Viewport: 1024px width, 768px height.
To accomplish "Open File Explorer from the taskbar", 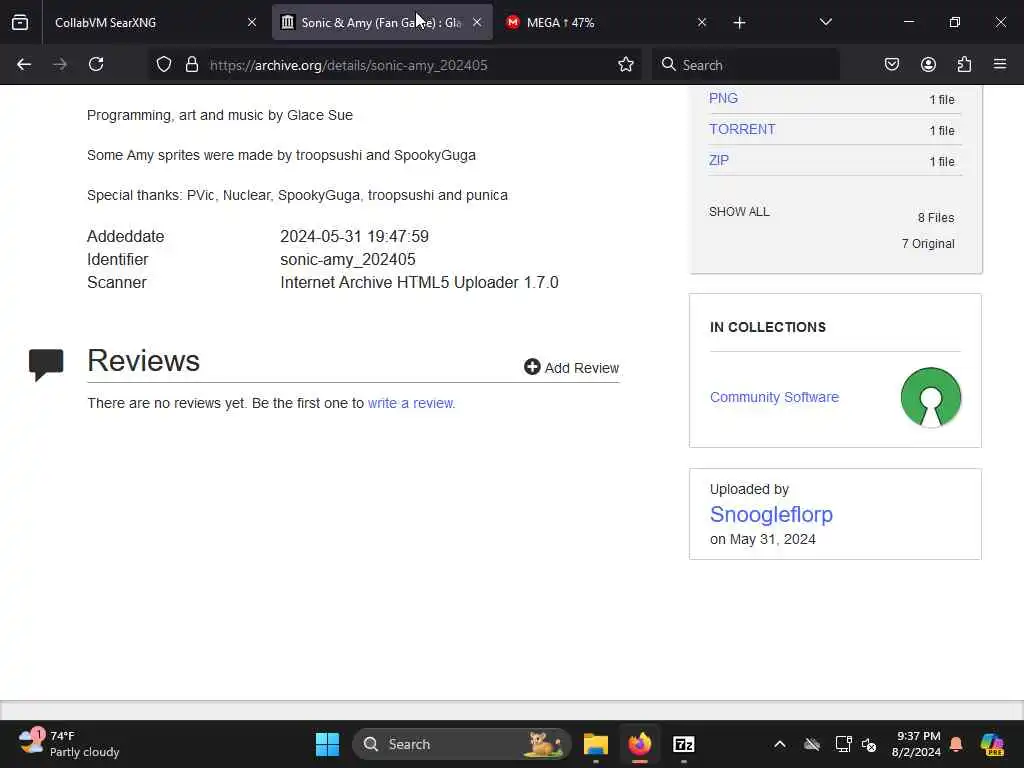I will tap(596, 744).
